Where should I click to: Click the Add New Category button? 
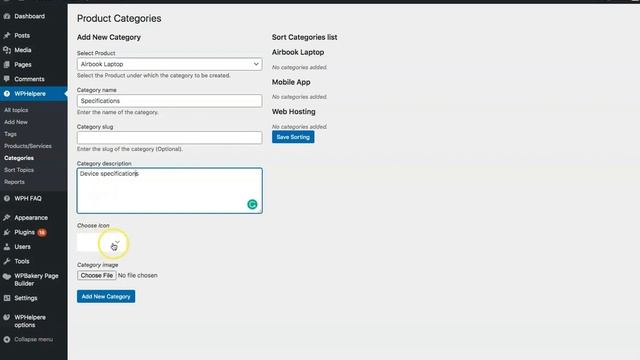[x=106, y=296]
